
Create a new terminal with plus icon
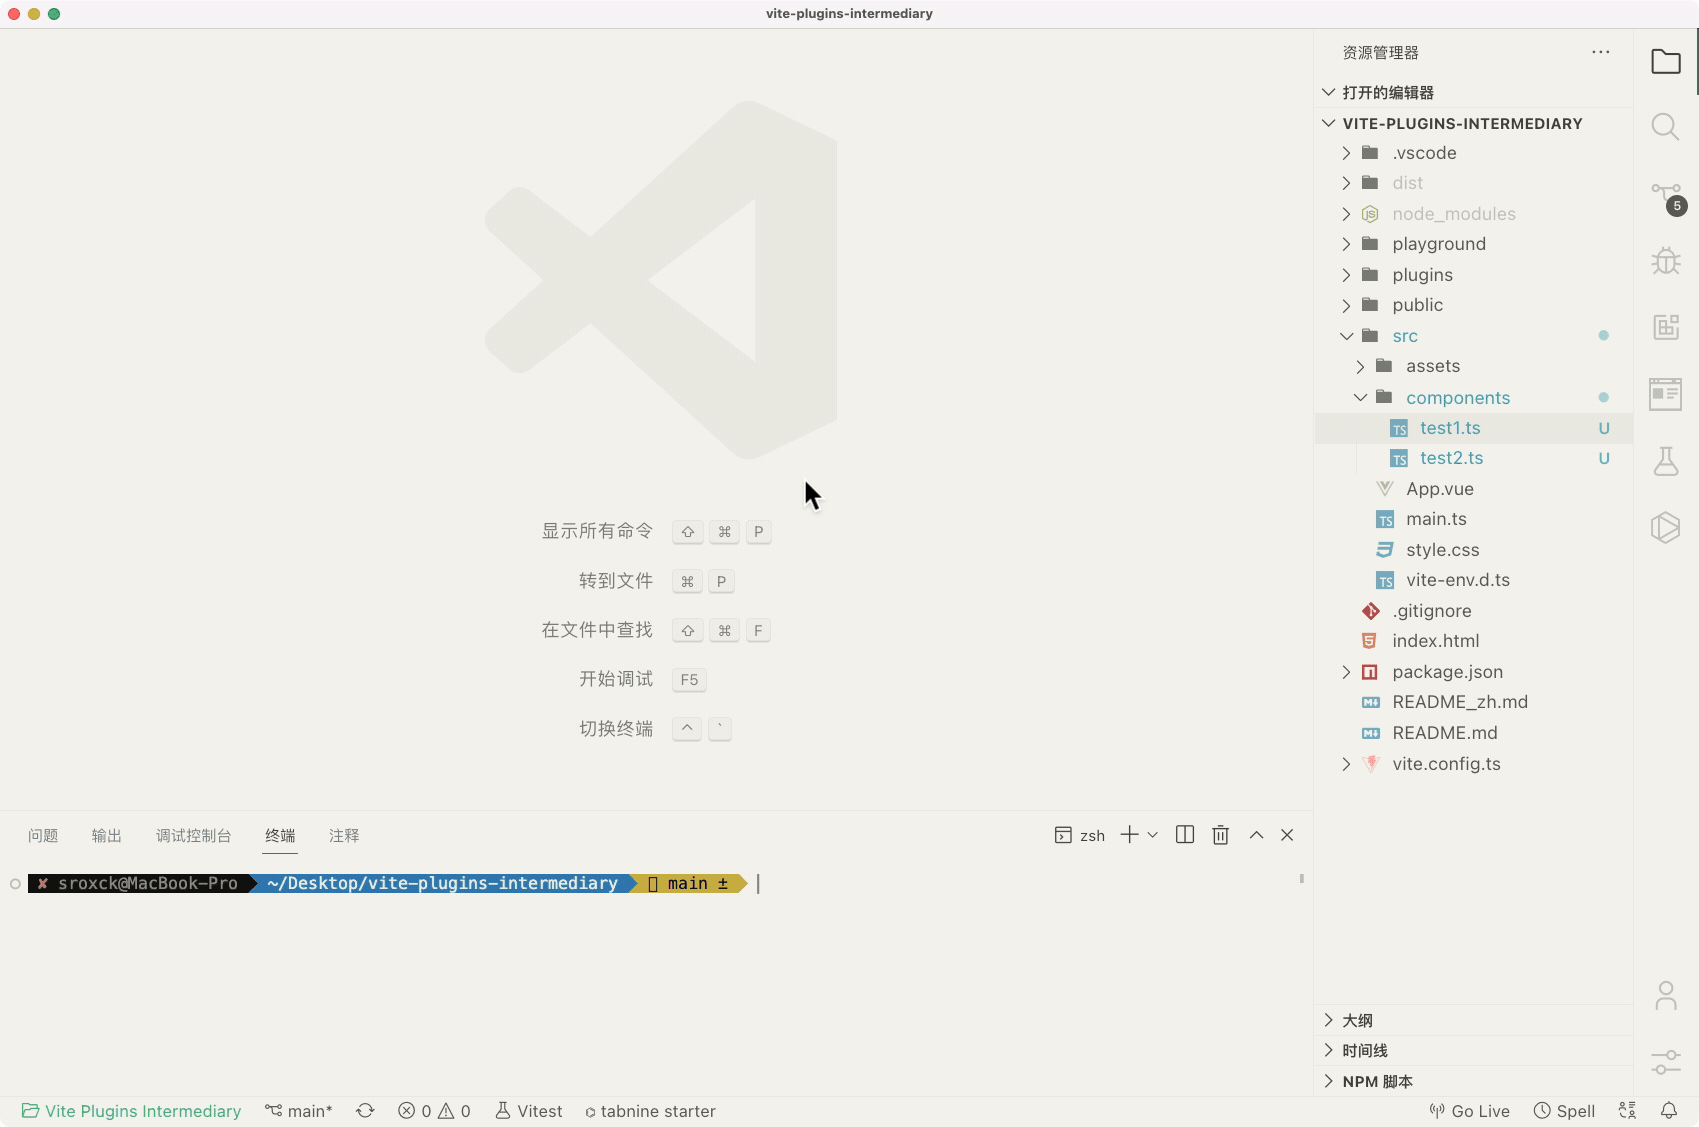[1129, 835]
